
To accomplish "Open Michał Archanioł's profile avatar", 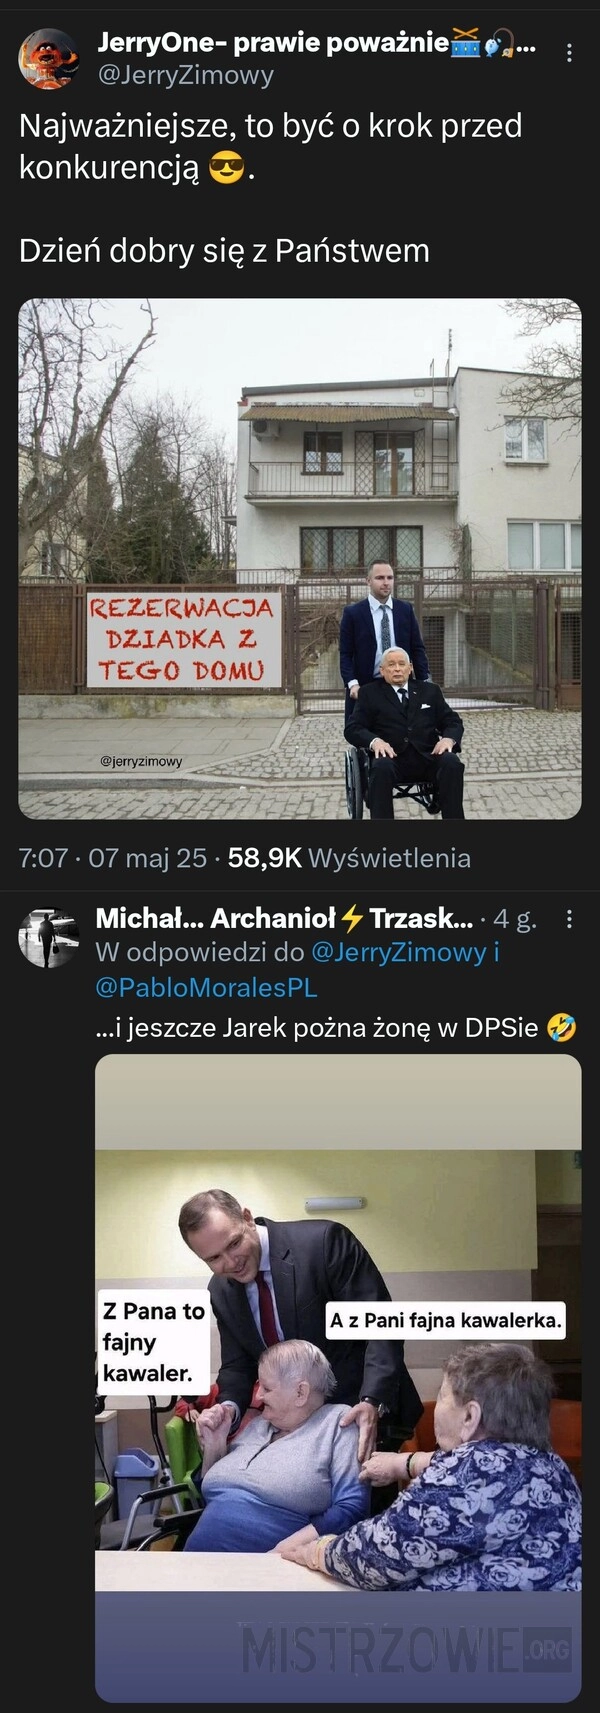I will click(x=48, y=937).
